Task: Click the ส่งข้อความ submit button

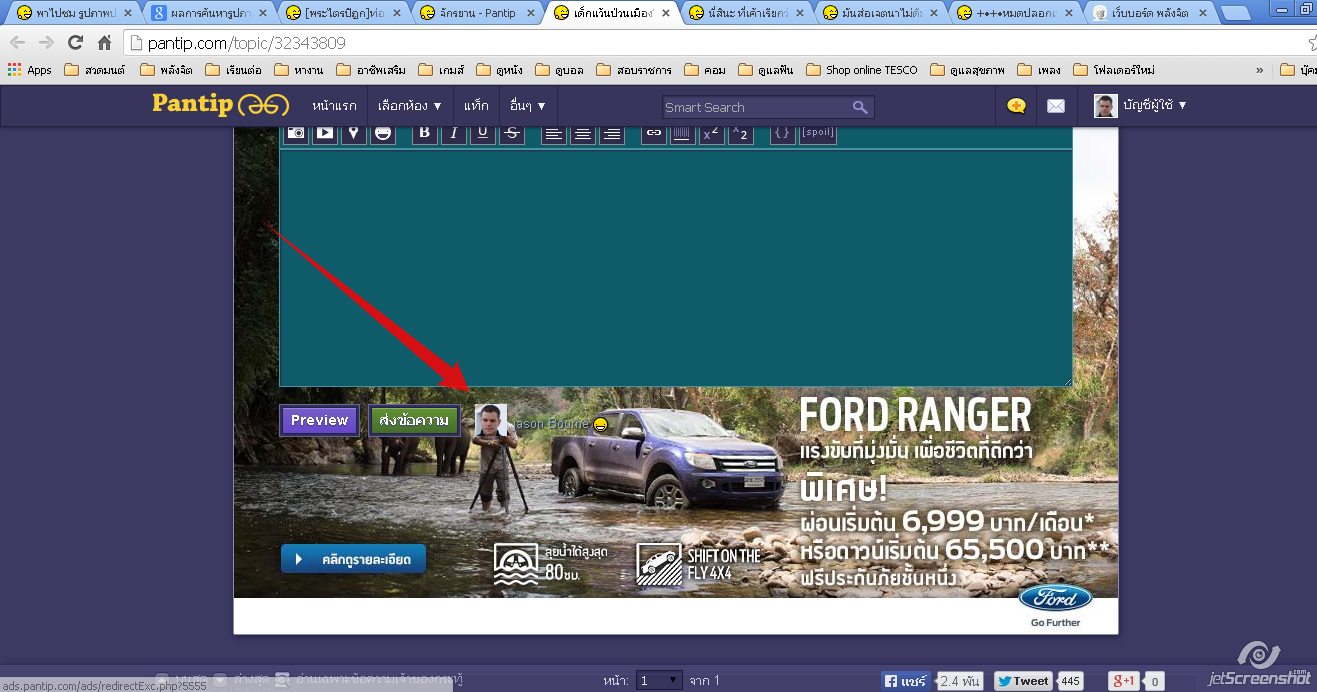Action: point(414,420)
